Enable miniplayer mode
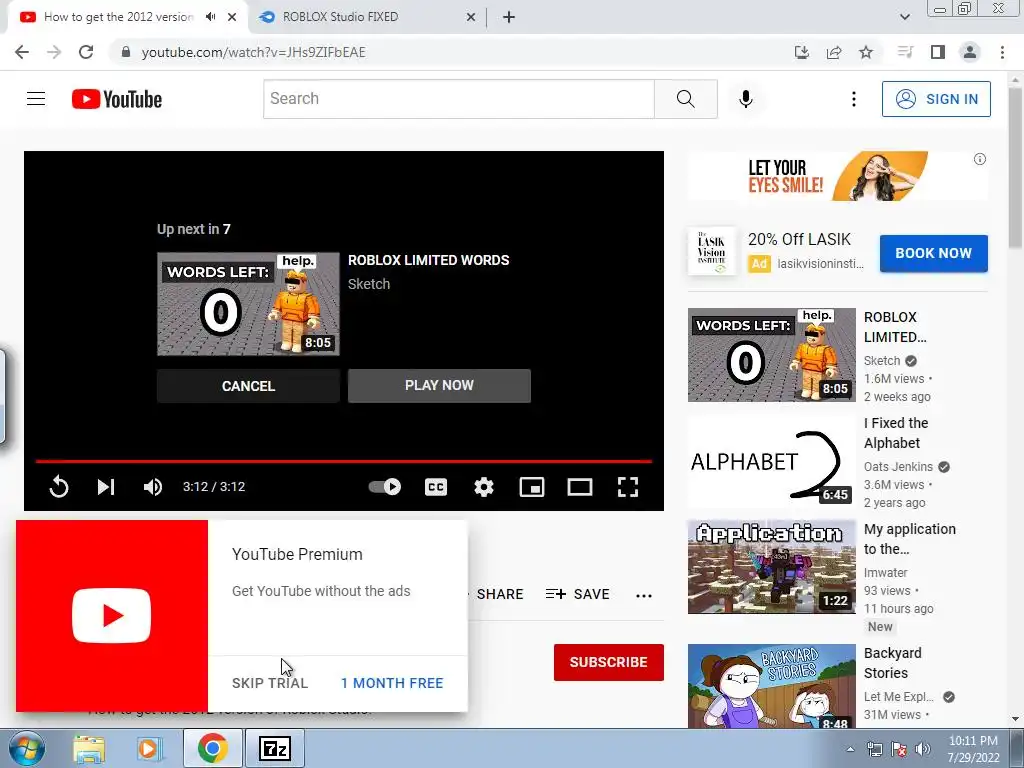This screenshot has width=1024, height=768. pyautogui.click(x=532, y=487)
